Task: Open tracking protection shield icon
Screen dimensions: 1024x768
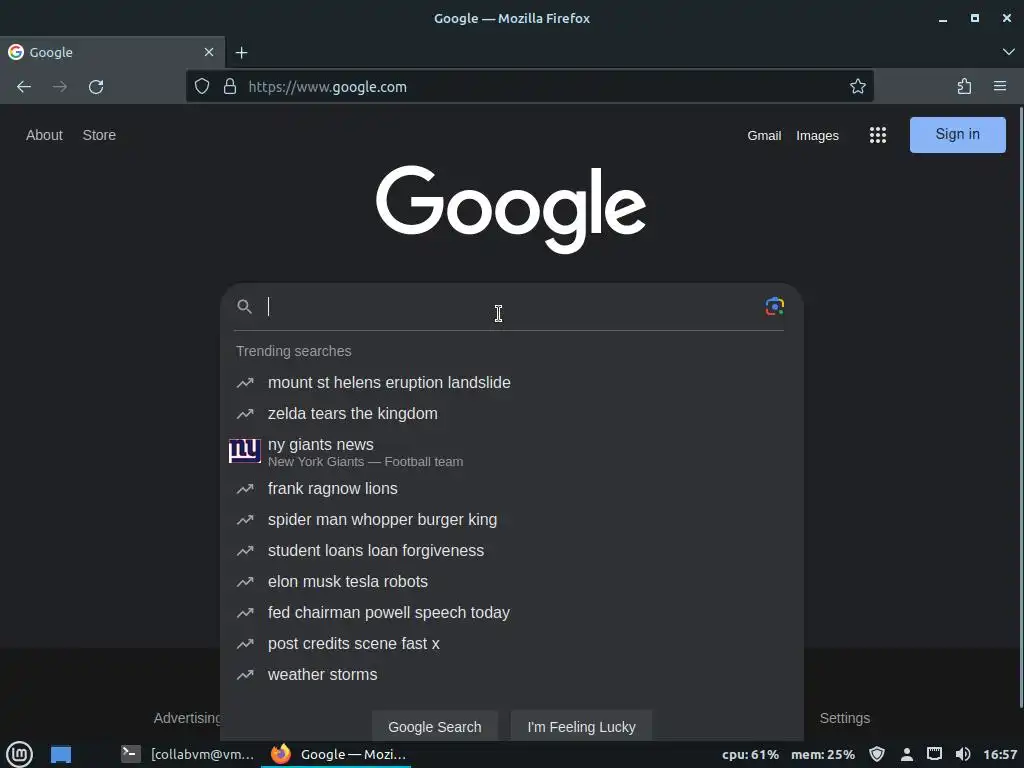Action: tap(202, 86)
